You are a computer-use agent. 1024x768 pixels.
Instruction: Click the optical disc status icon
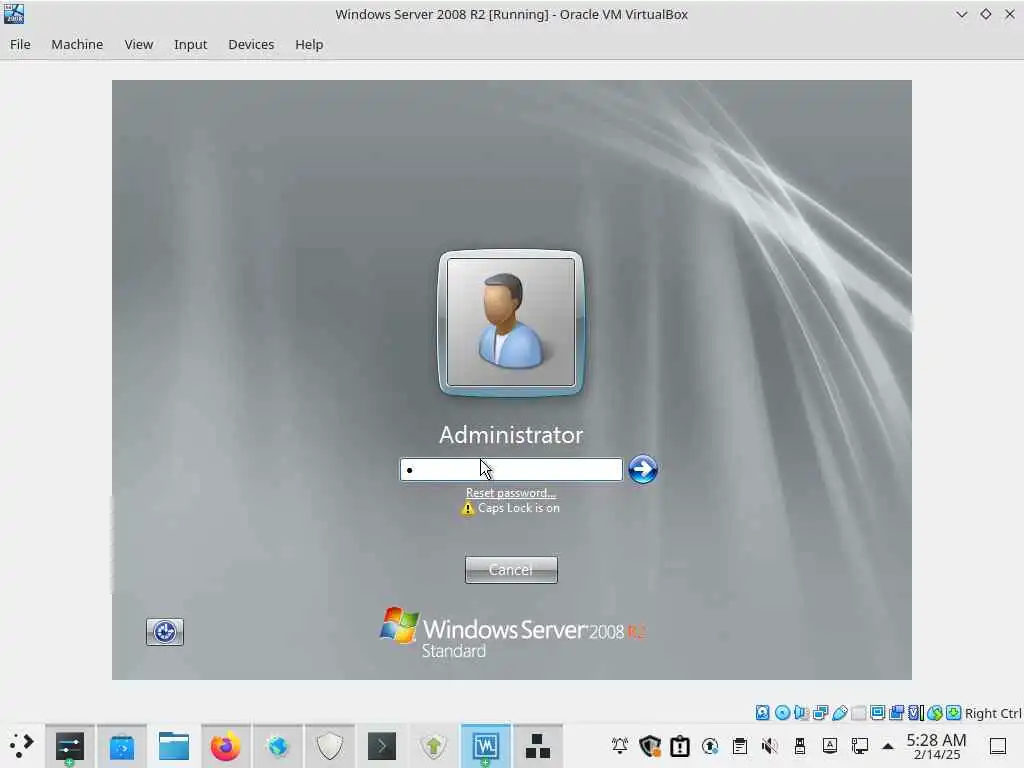(782, 712)
